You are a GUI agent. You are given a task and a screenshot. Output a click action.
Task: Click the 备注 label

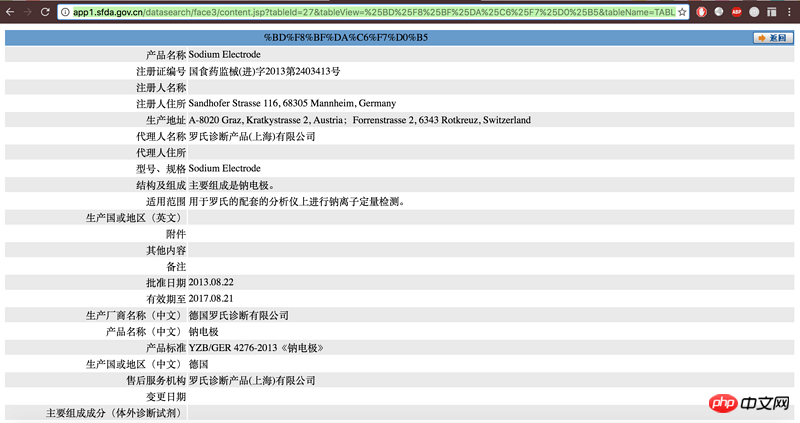(176, 267)
